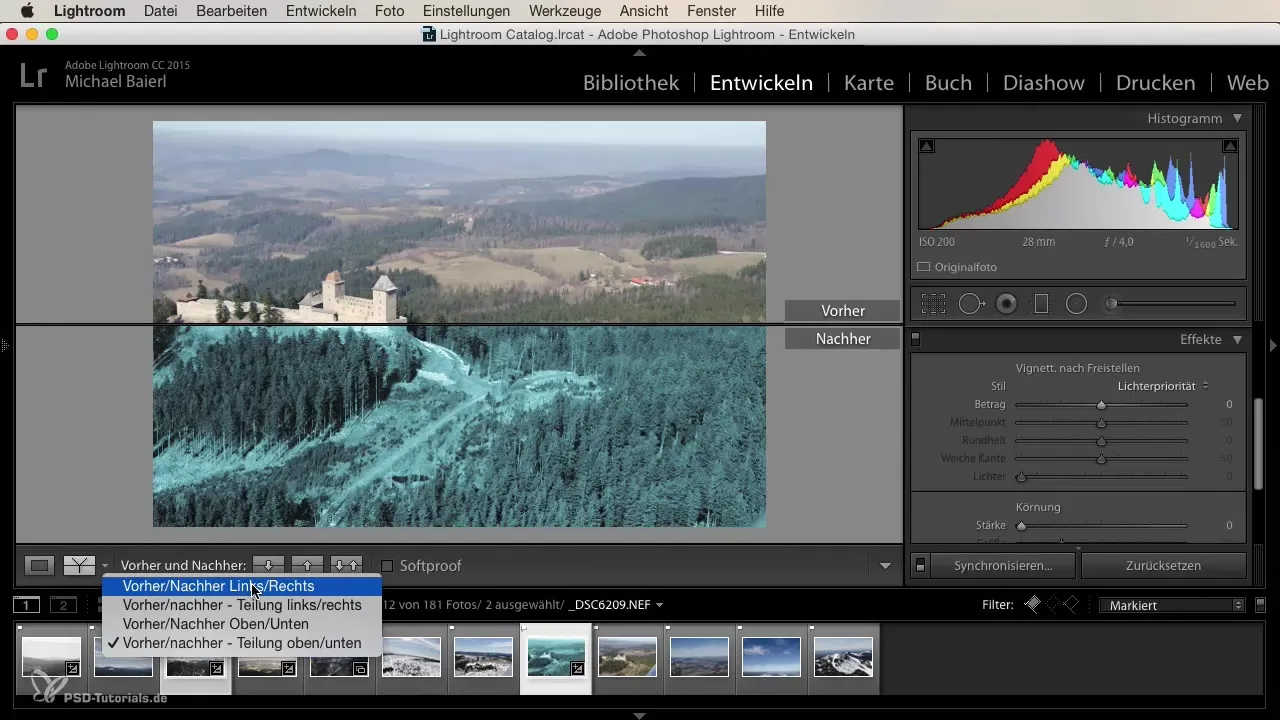1280x720 pixels.
Task: Click the Before/After view Y|Y icon
Action: coord(79,565)
